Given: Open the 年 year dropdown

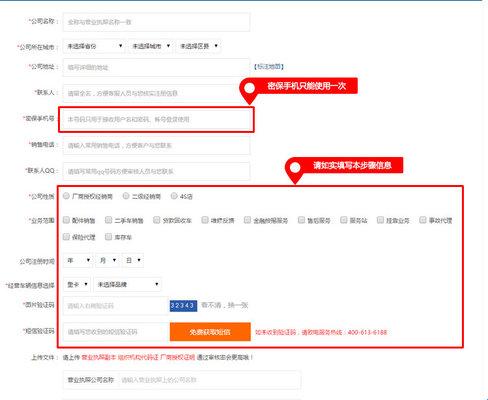Looking at the screenshot, I should pyautogui.click(x=78, y=260).
